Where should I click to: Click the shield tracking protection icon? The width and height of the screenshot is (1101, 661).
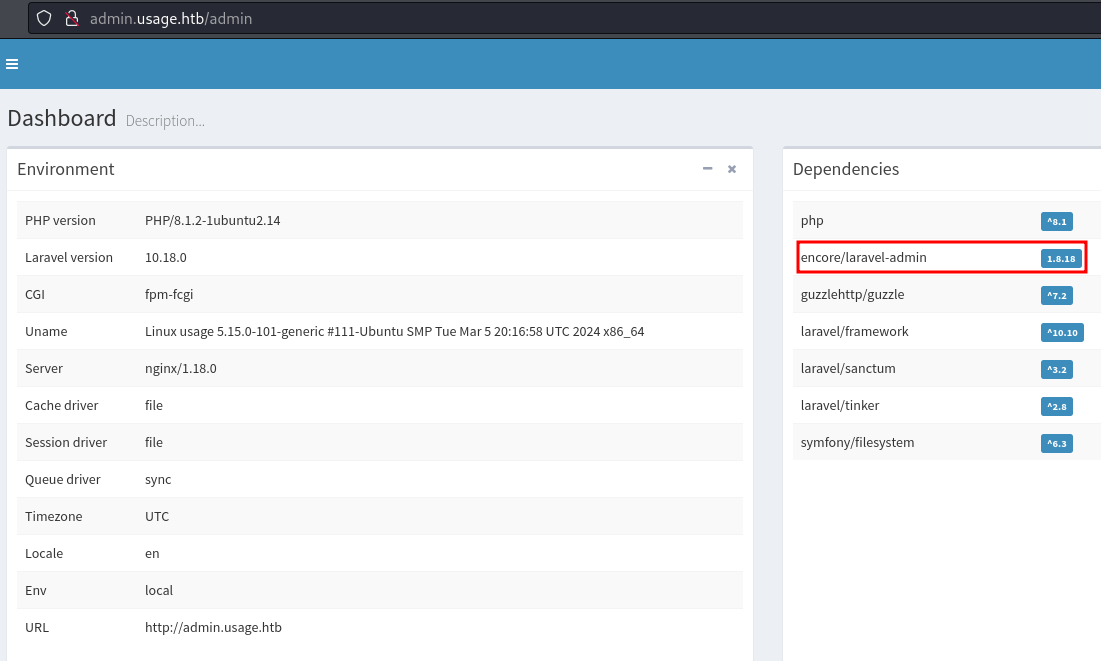point(44,18)
